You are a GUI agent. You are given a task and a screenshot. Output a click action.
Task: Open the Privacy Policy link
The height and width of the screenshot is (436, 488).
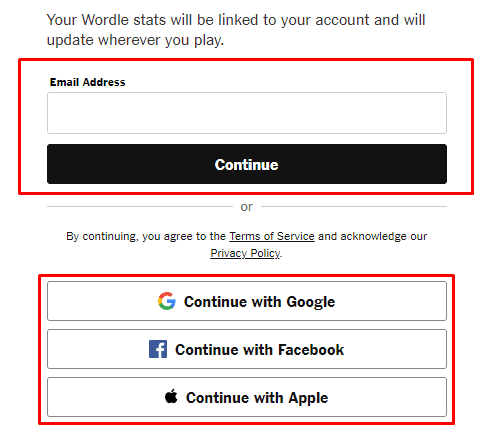245,253
